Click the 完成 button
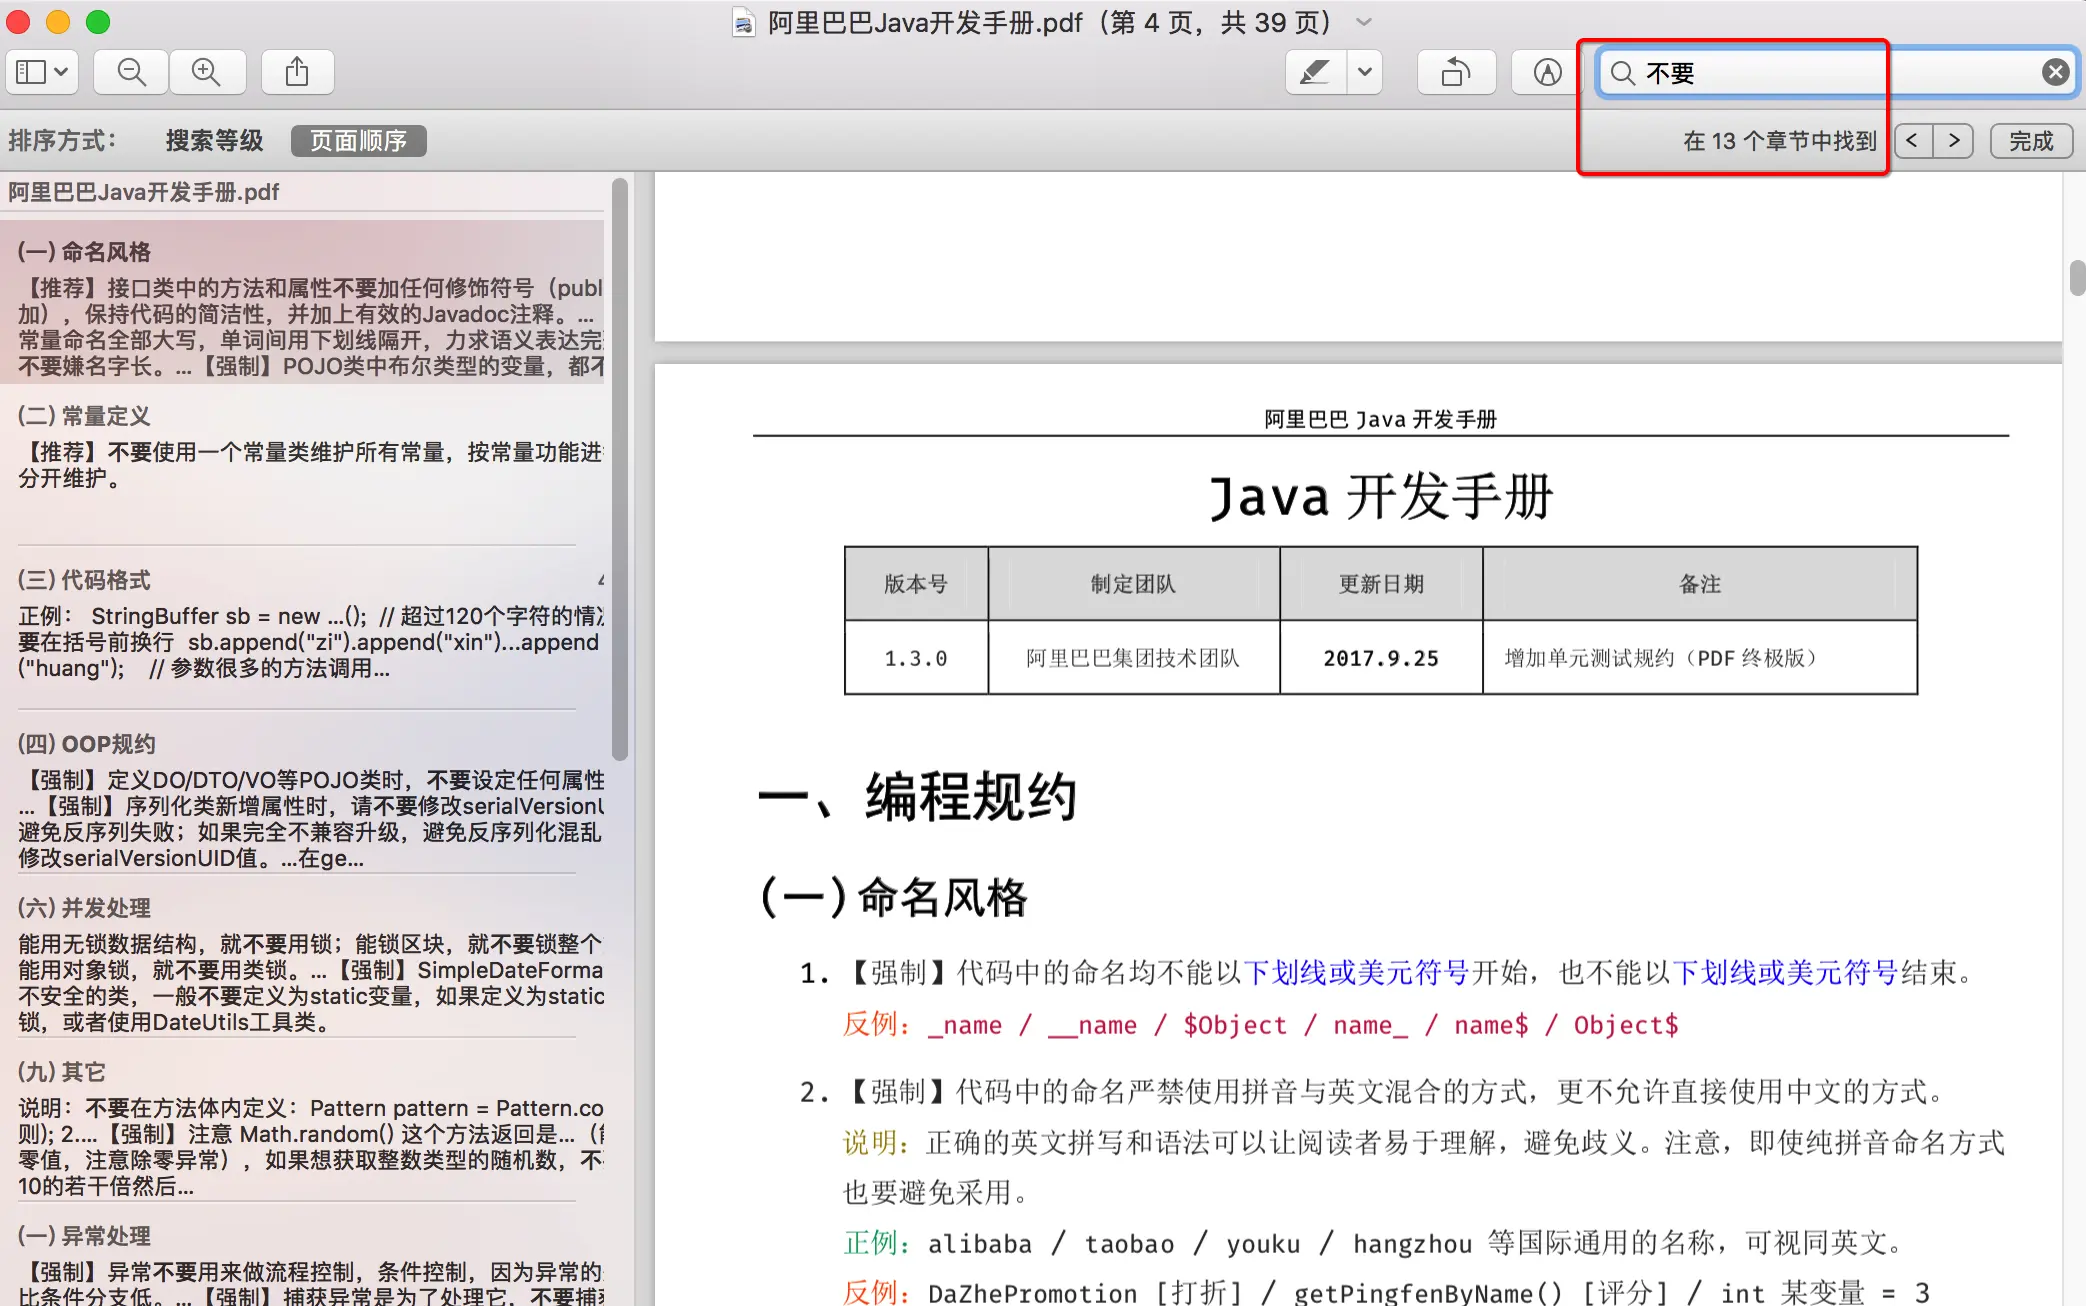Viewport: 2086px width, 1306px height. tap(2031, 141)
